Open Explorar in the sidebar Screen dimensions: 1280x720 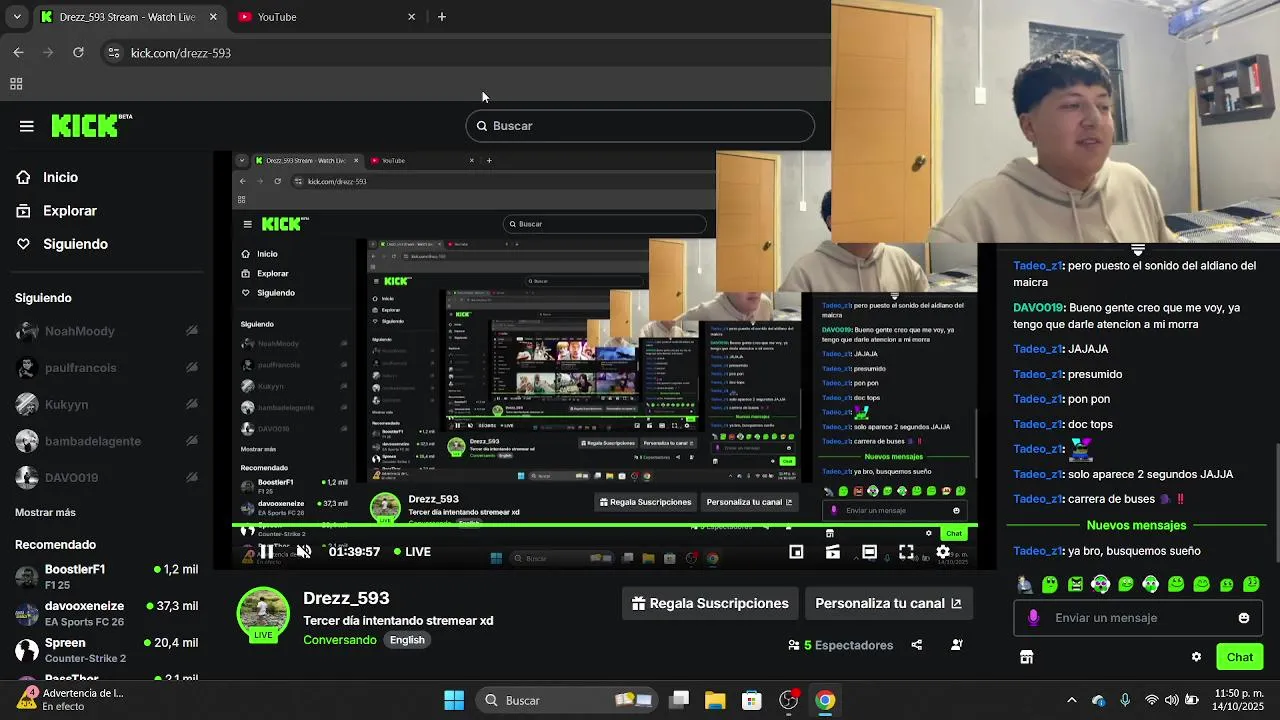(69, 211)
